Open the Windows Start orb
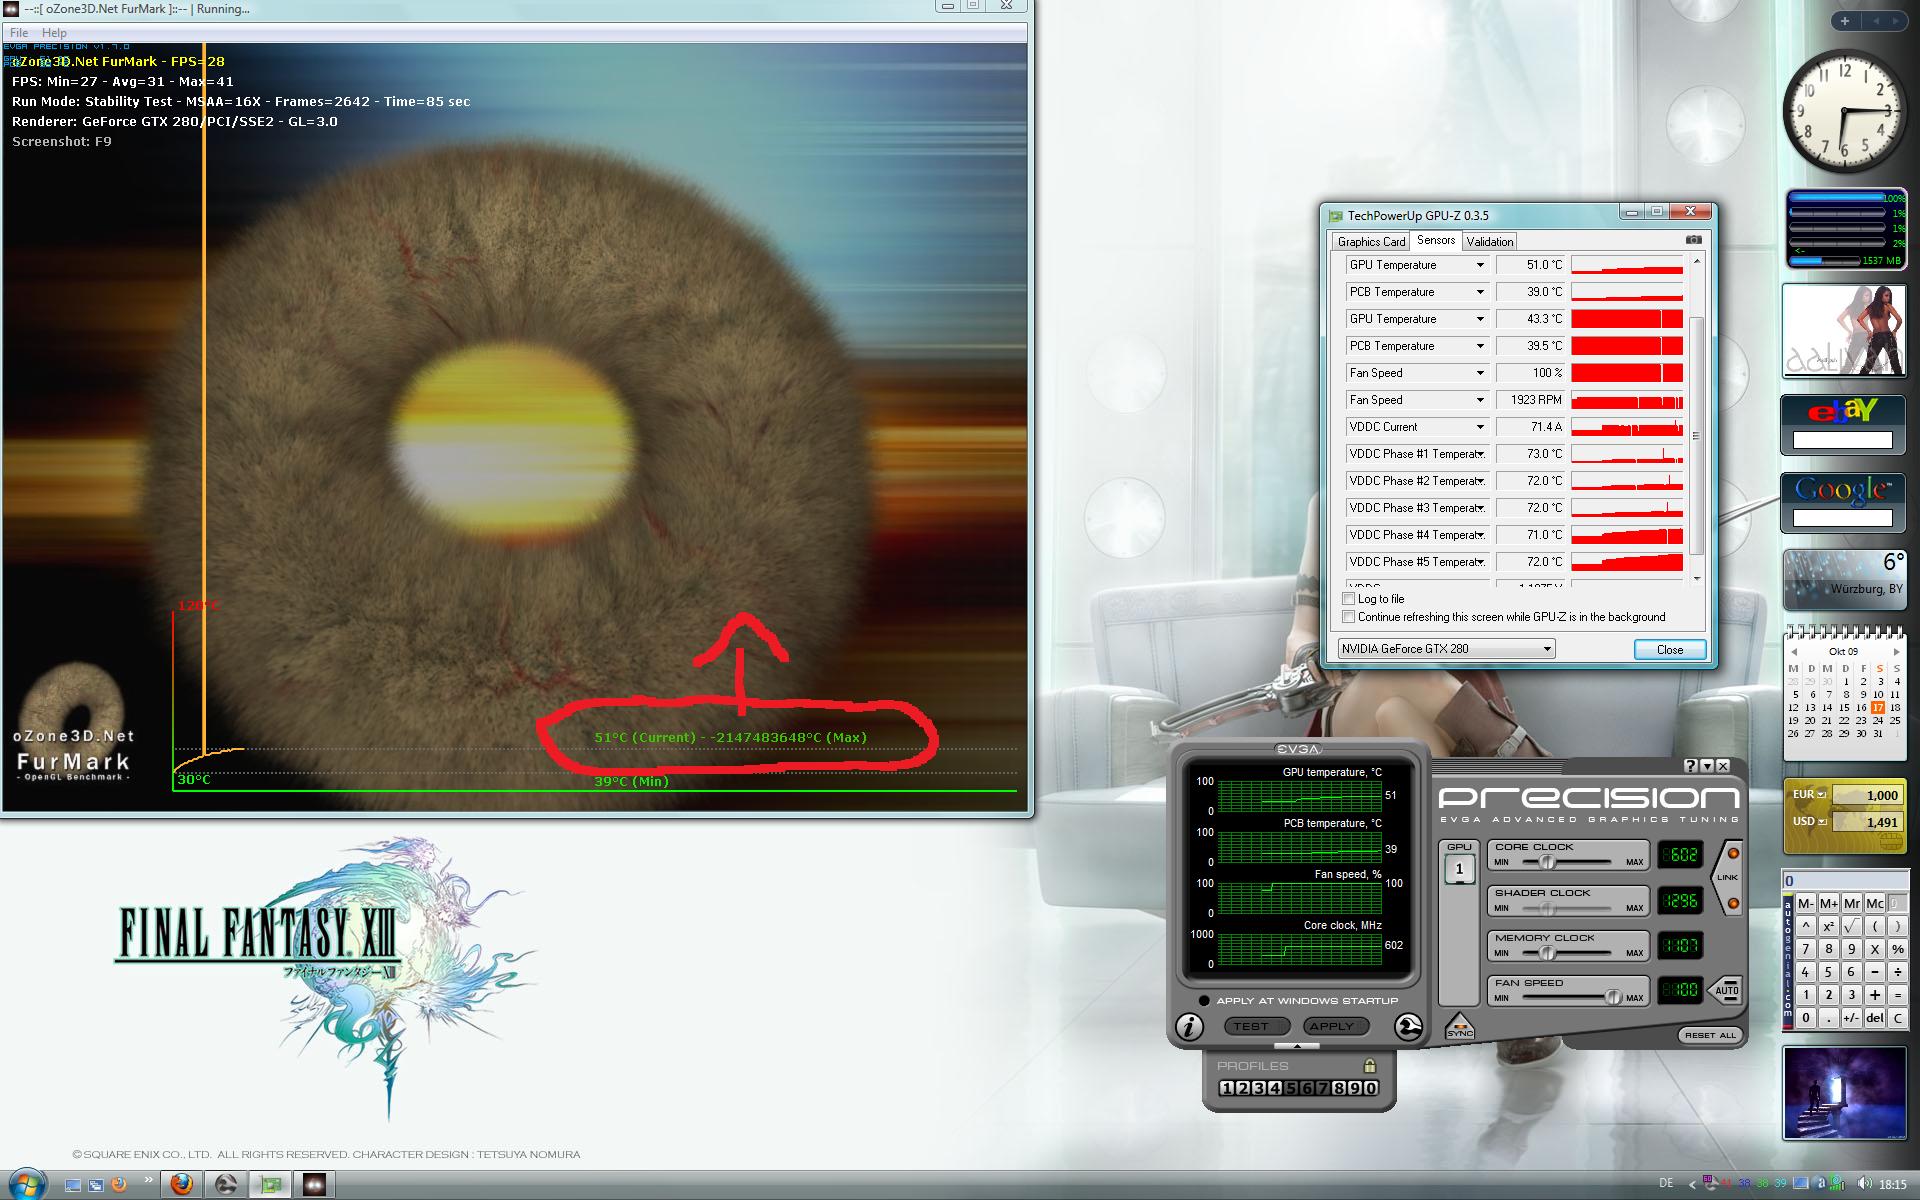The height and width of the screenshot is (1200, 1920). click(27, 1184)
